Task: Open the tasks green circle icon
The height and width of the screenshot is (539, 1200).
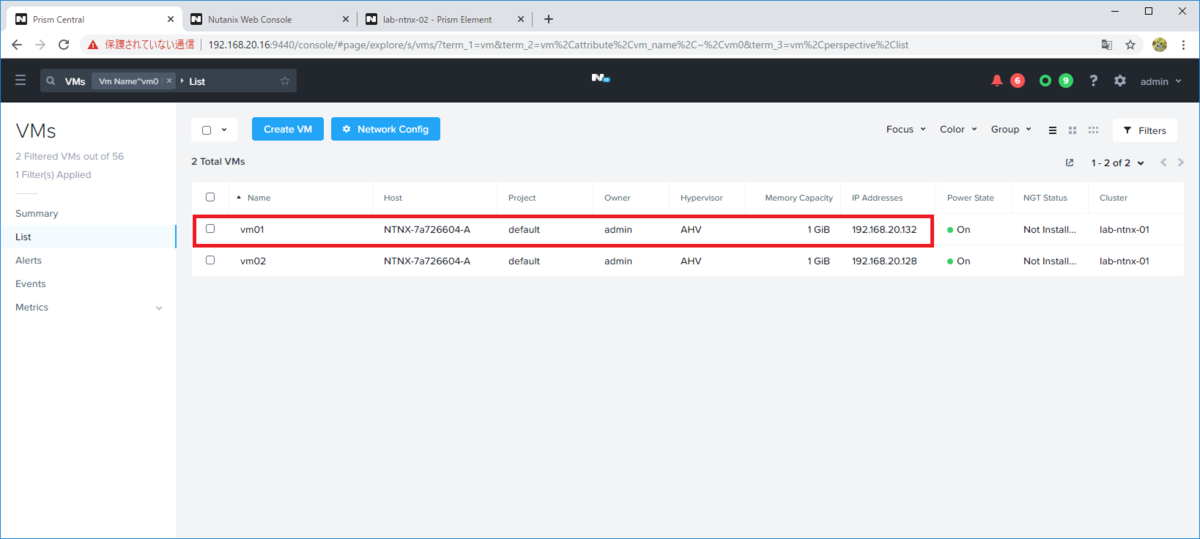Action: click(1045, 80)
